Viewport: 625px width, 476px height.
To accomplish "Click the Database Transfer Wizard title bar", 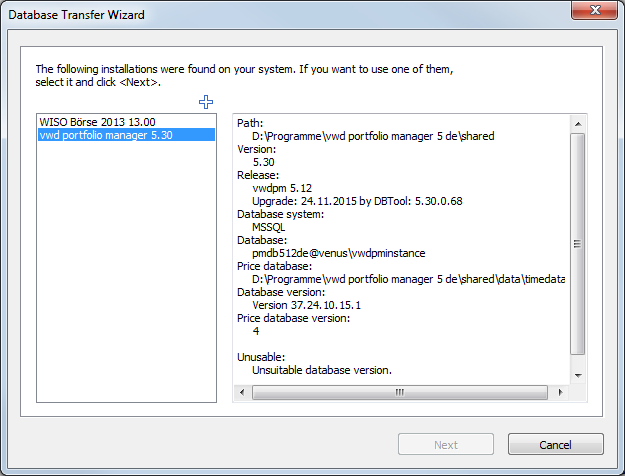I will pos(250,12).
